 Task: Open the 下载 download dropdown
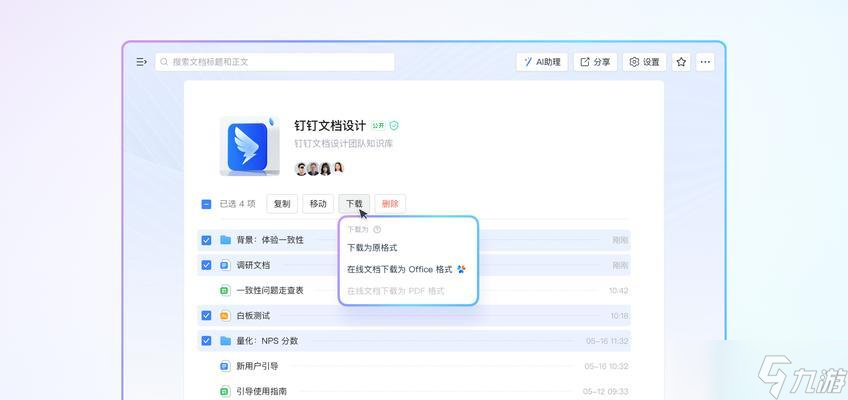click(x=354, y=204)
